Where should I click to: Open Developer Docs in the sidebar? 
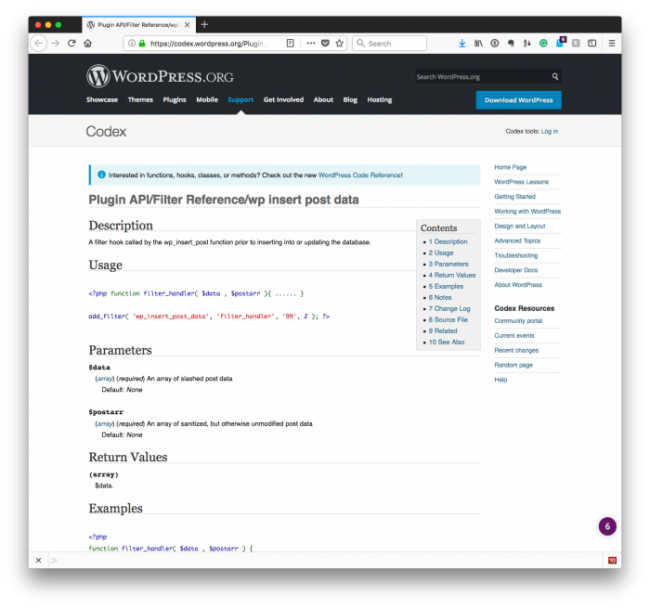coord(516,270)
